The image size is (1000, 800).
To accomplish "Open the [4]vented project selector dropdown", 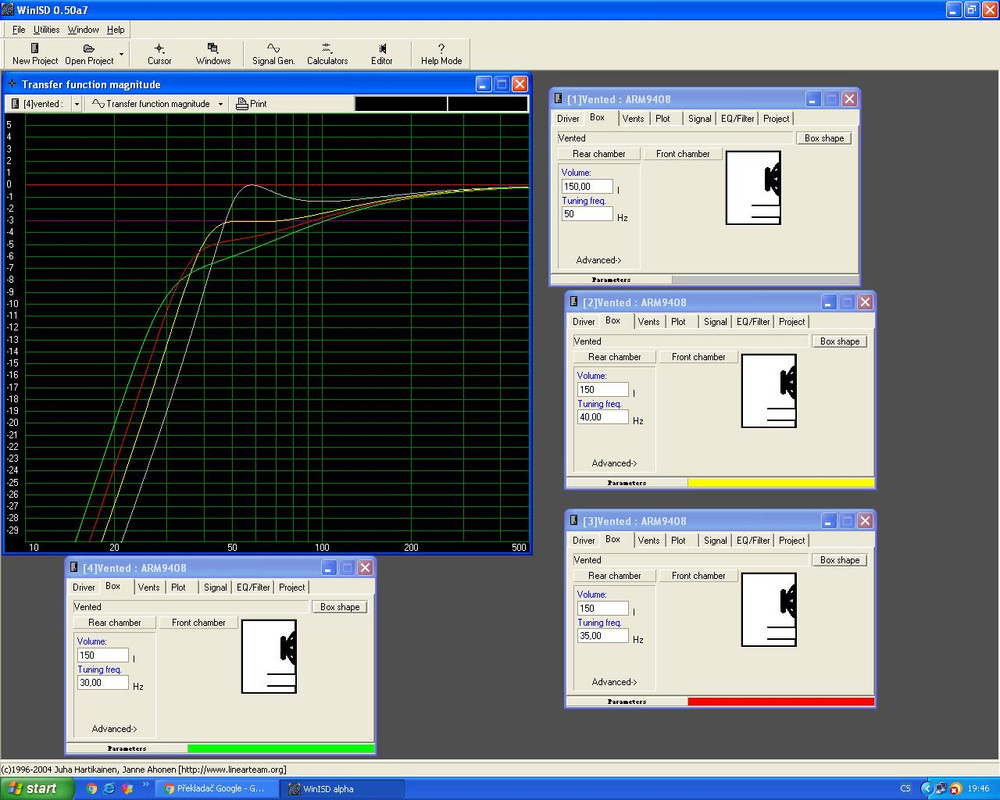I will (x=77, y=103).
